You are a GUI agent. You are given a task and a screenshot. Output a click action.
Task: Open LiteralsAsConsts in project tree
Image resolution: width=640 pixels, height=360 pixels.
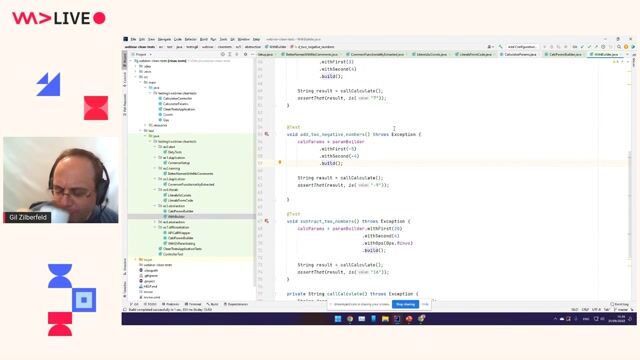177,195
